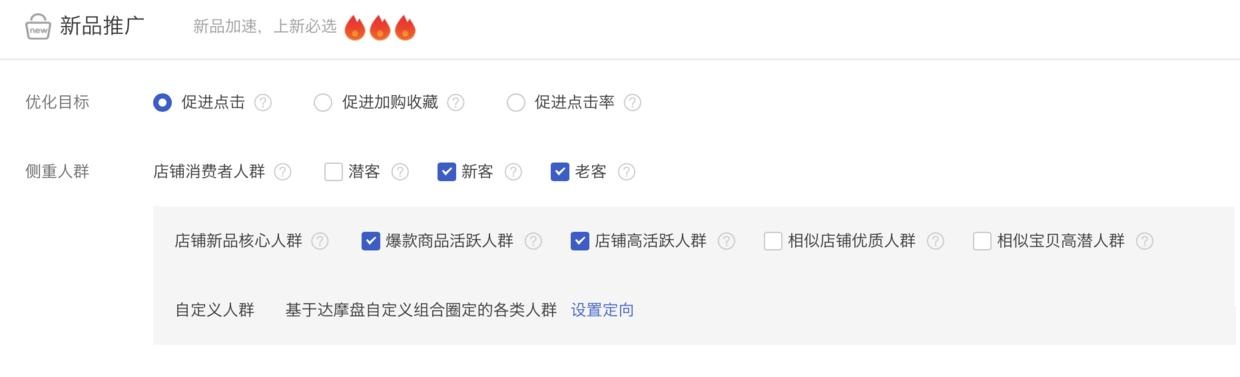This screenshot has height=377, width=1240.
Task: Show help for 店铺消费者人群
Action: coord(283,172)
